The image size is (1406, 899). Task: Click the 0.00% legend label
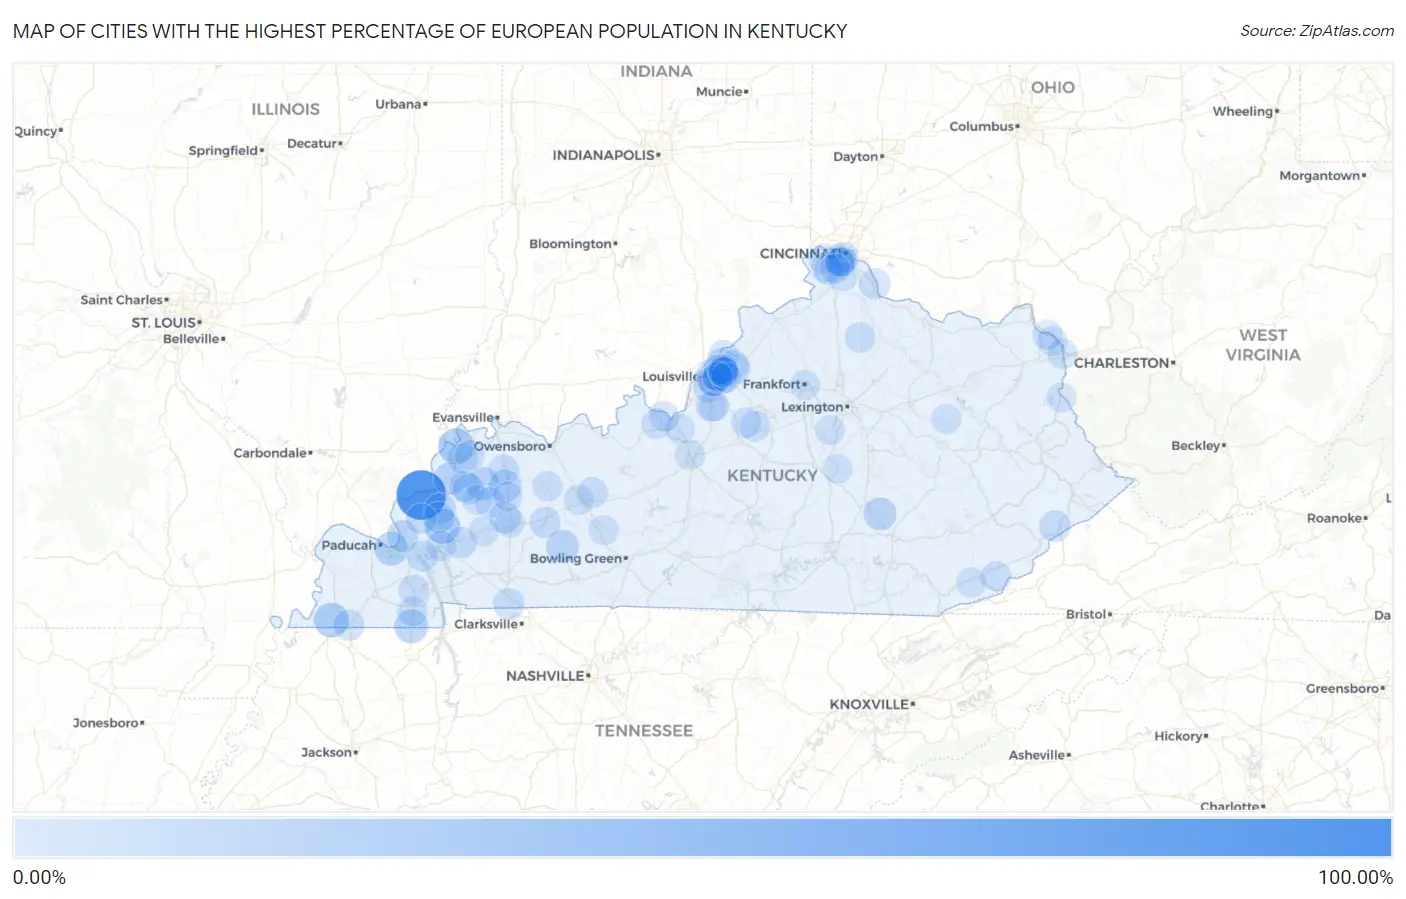[40, 878]
